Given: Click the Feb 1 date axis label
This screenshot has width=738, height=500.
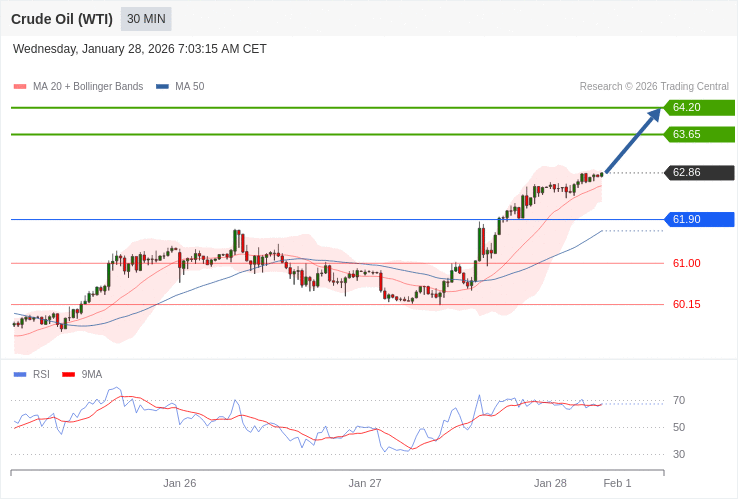Looking at the screenshot, I should pyautogui.click(x=617, y=483).
